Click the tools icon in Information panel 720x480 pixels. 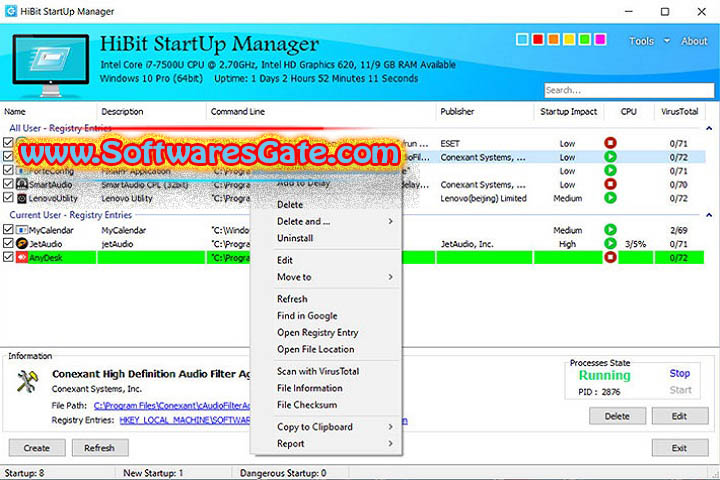coord(27,382)
